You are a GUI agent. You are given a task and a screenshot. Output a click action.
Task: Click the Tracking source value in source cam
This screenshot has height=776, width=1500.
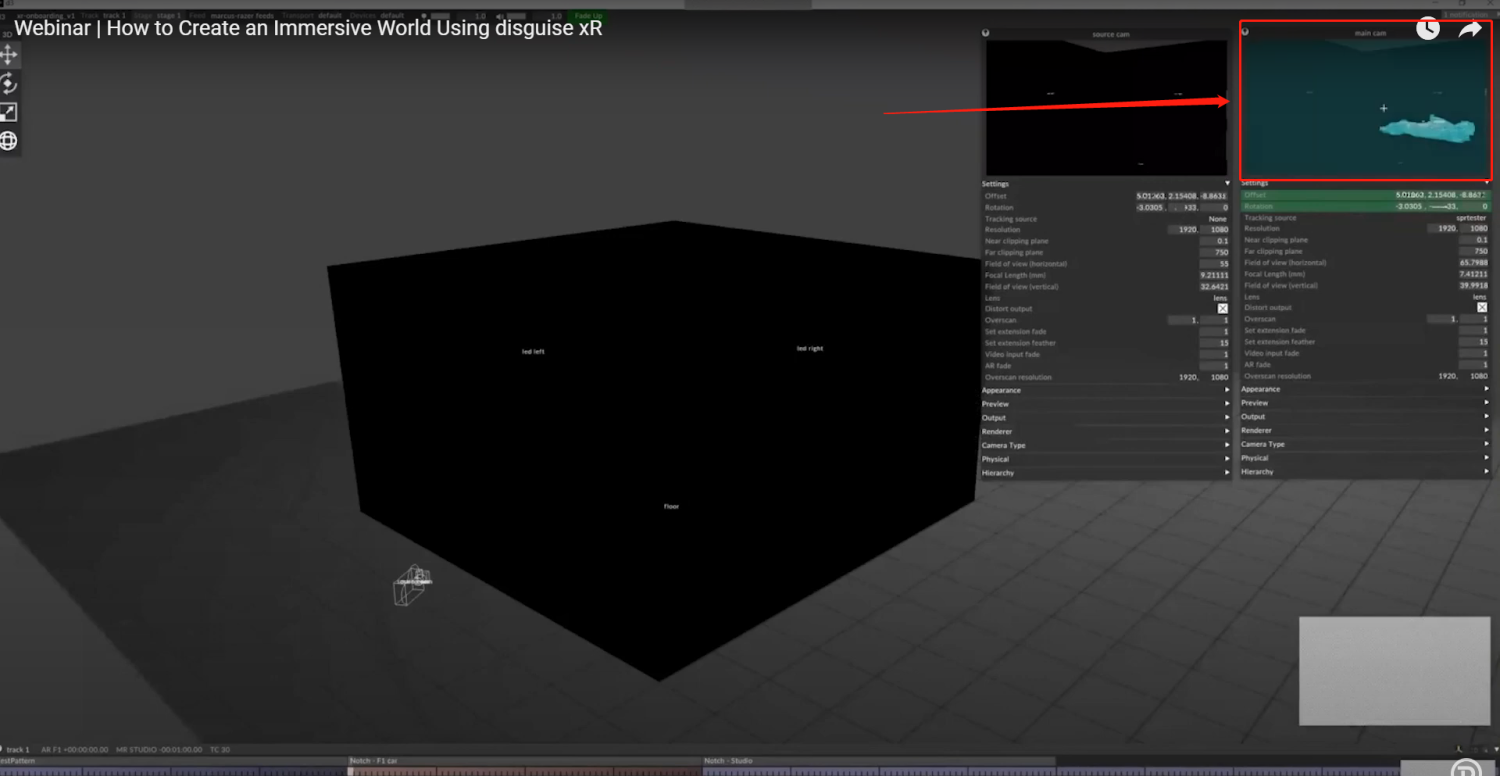1217,219
